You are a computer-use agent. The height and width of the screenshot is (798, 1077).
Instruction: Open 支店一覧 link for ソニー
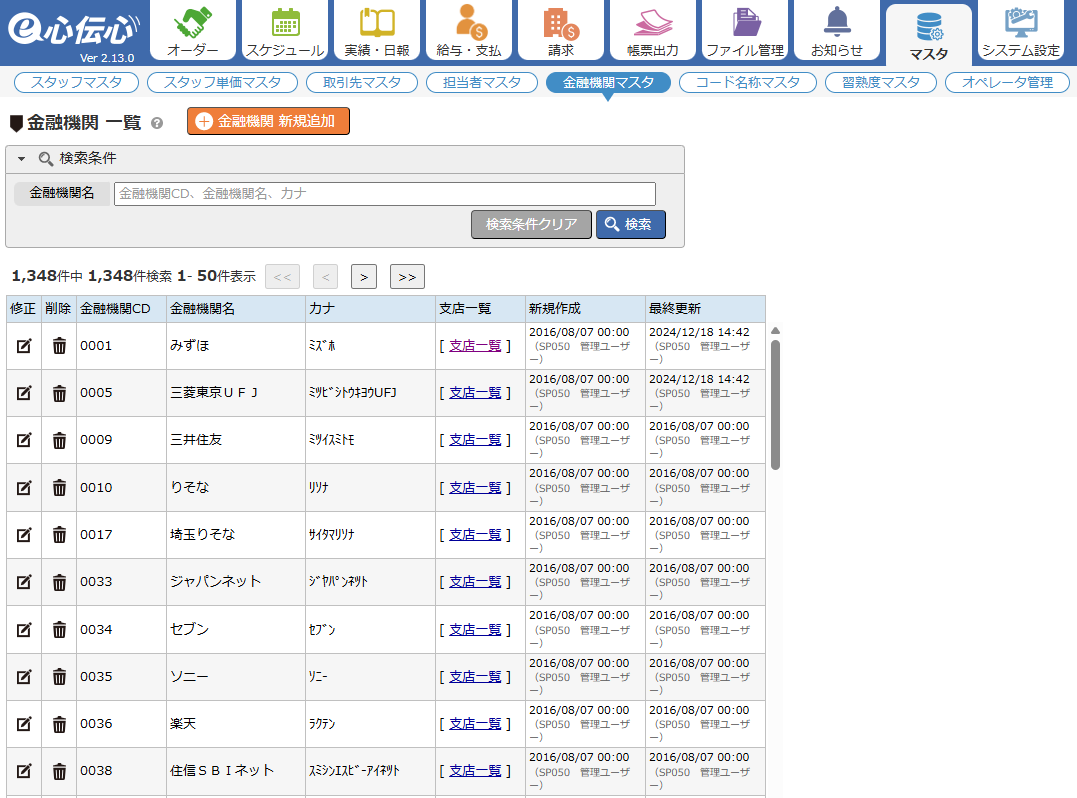475,676
